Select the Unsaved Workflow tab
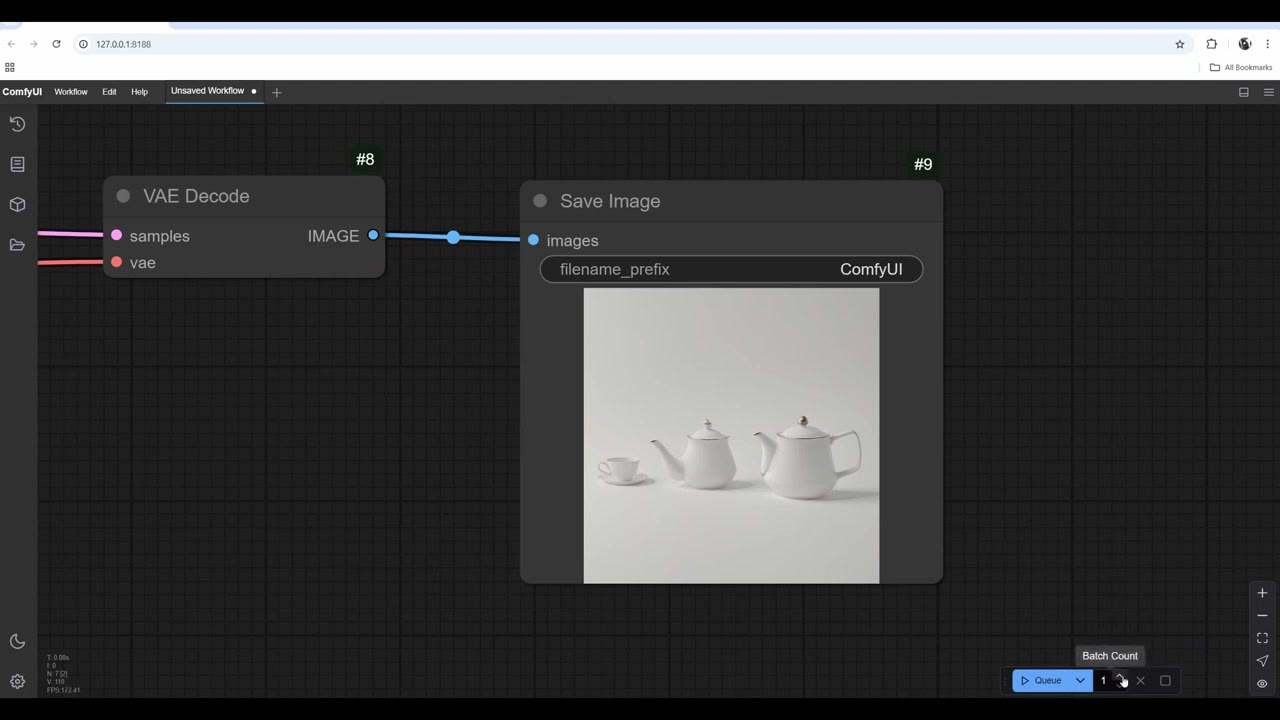The height and width of the screenshot is (720, 1280). pos(212,91)
